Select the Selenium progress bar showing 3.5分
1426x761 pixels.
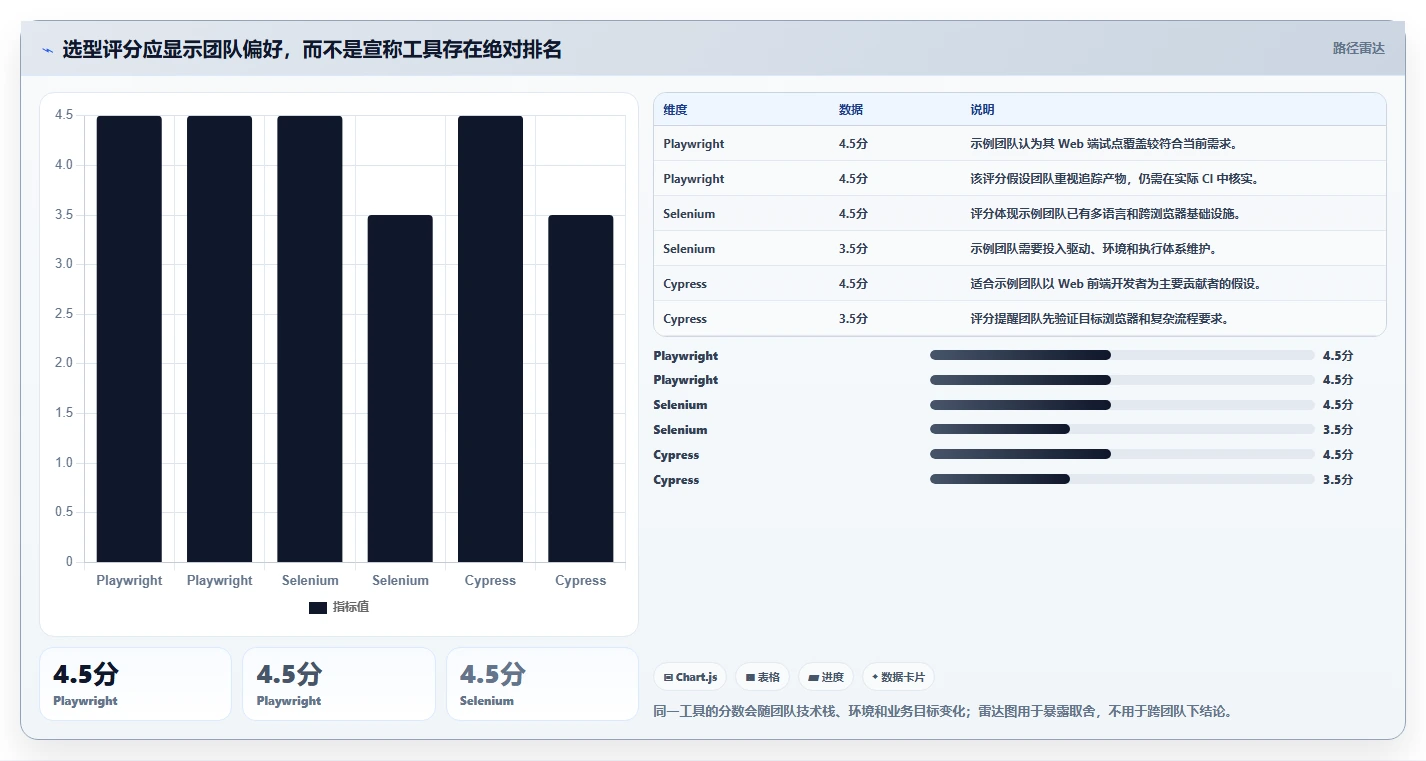click(x=1122, y=430)
